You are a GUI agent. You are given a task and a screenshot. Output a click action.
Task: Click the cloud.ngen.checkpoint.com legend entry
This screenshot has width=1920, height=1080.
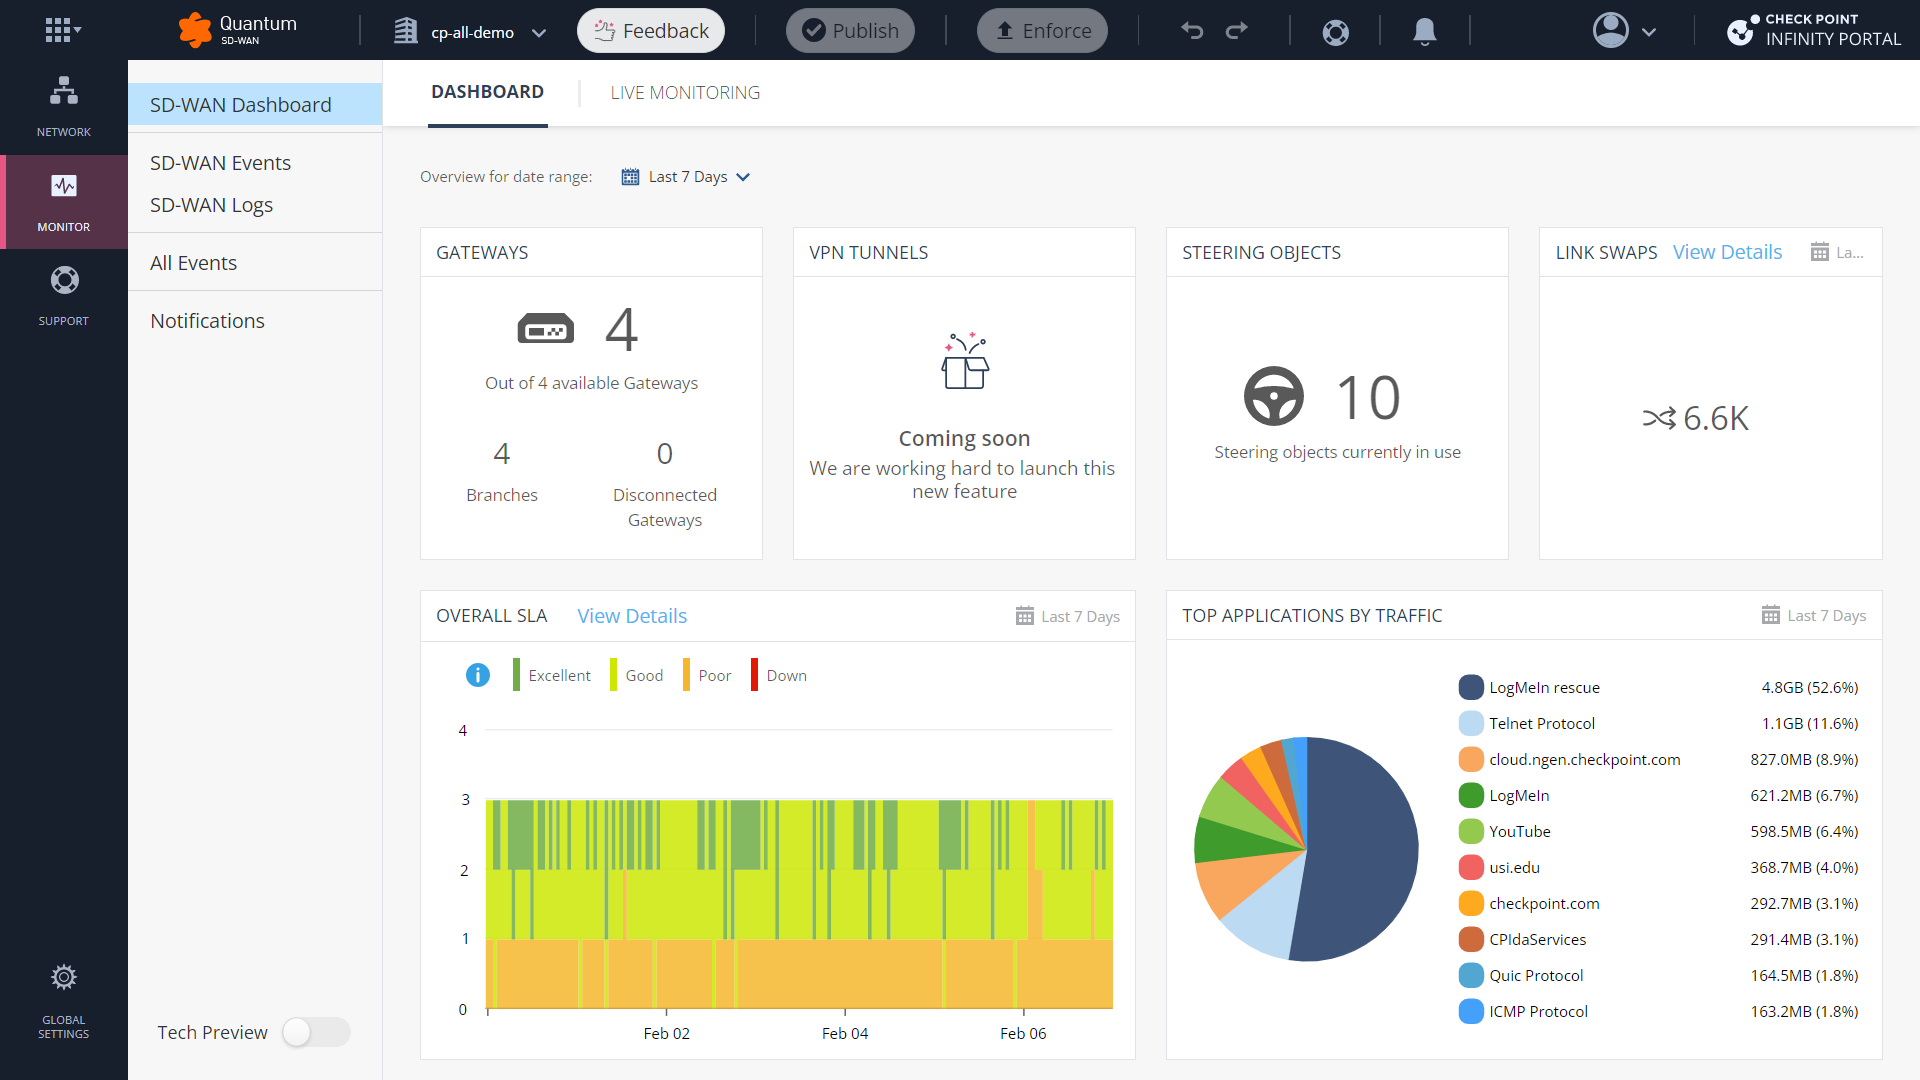[x=1585, y=759]
